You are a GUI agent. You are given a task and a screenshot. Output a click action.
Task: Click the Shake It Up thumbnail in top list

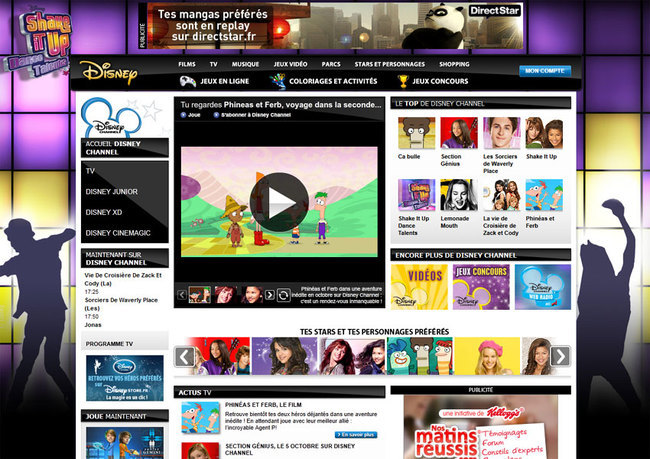544,133
